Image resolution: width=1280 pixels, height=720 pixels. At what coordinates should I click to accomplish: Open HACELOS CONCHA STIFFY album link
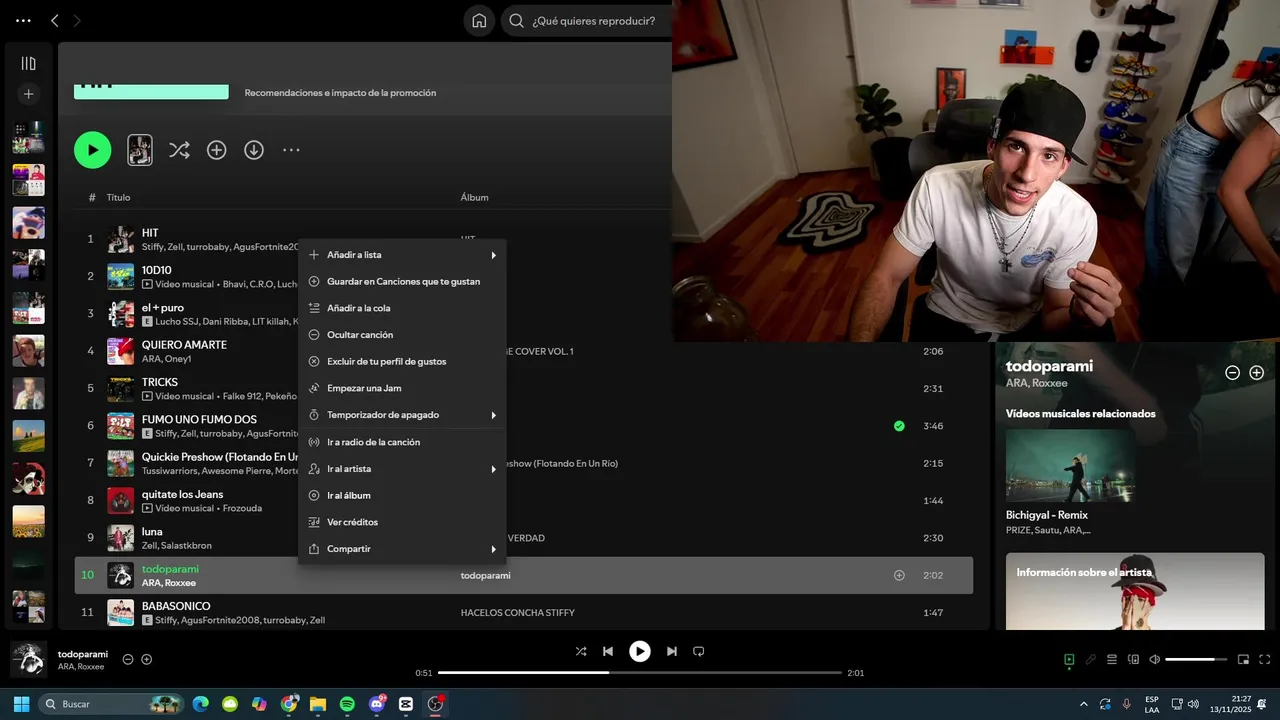[518, 613]
